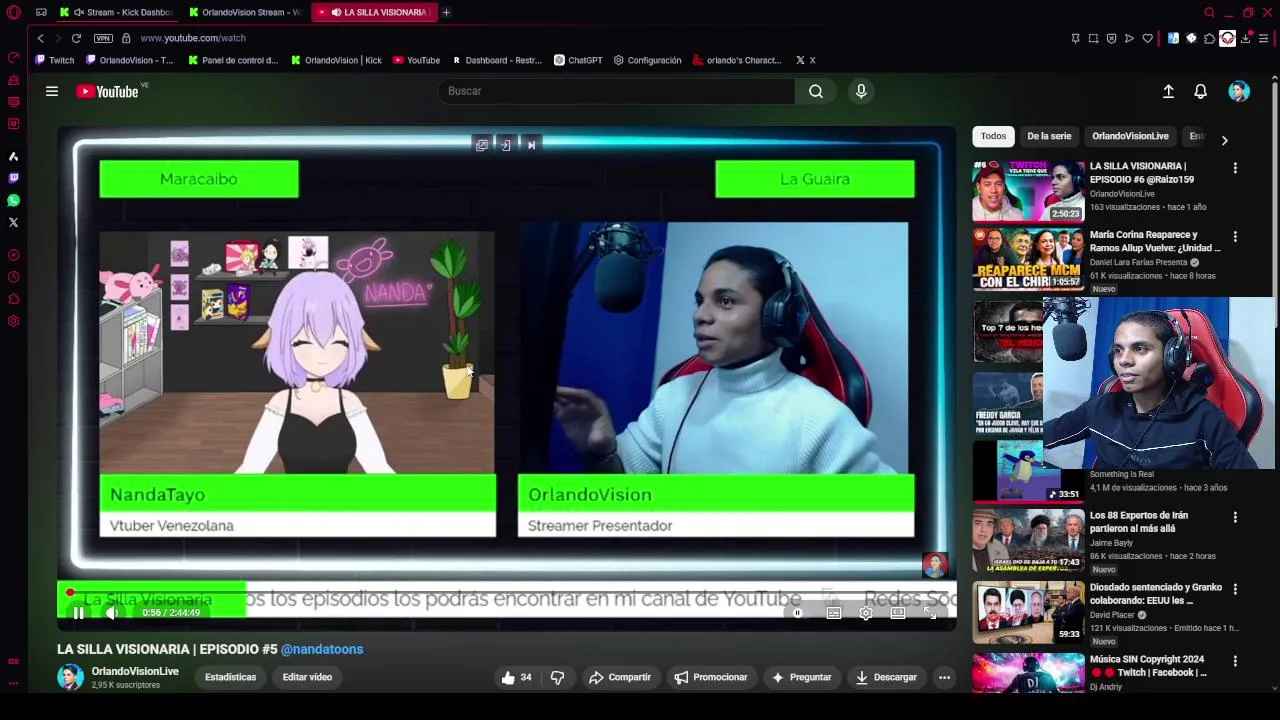This screenshot has height=720, width=1280.
Task: Open options for La Silla Visionaria Episodio #6
Action: pyautogui.click(x=1235, y=169)
